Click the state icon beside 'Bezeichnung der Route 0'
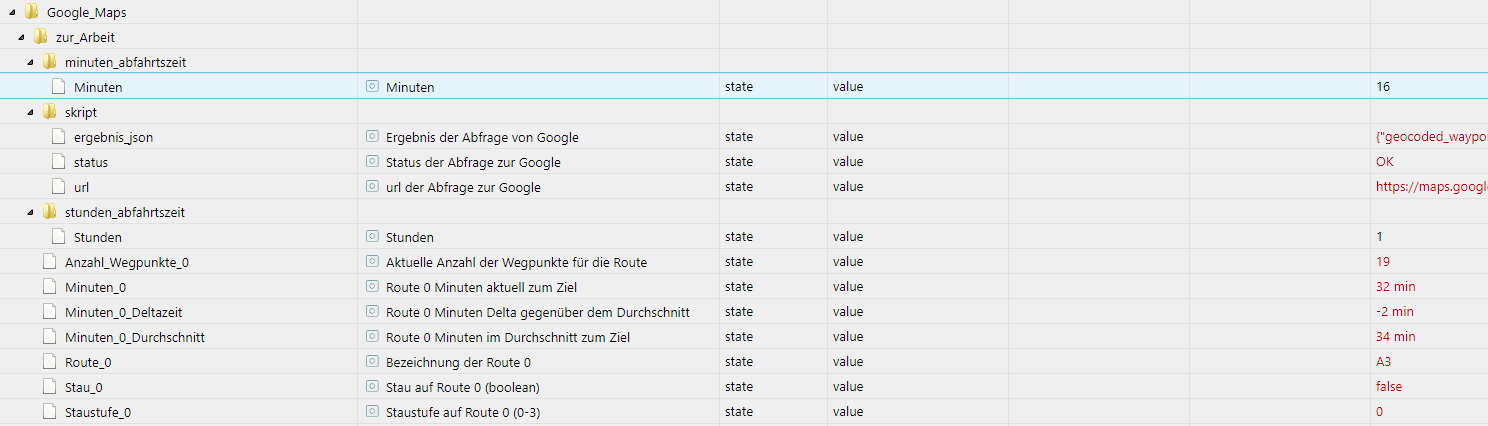 pyautogui.click(x=373, y=362)
